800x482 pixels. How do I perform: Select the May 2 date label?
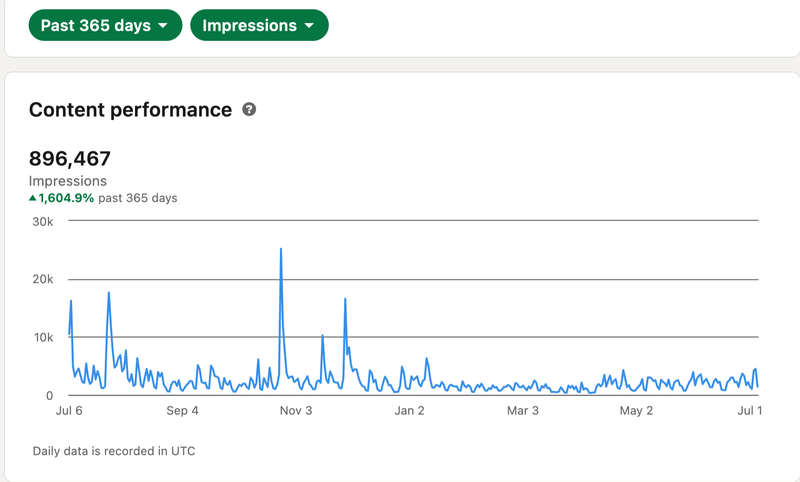click(x=636, y=410)
